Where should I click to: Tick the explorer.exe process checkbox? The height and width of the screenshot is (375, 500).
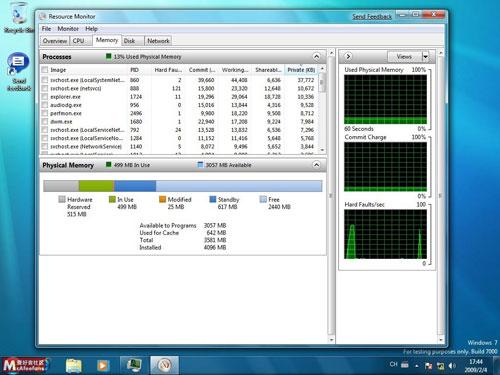tap(45, 97)
